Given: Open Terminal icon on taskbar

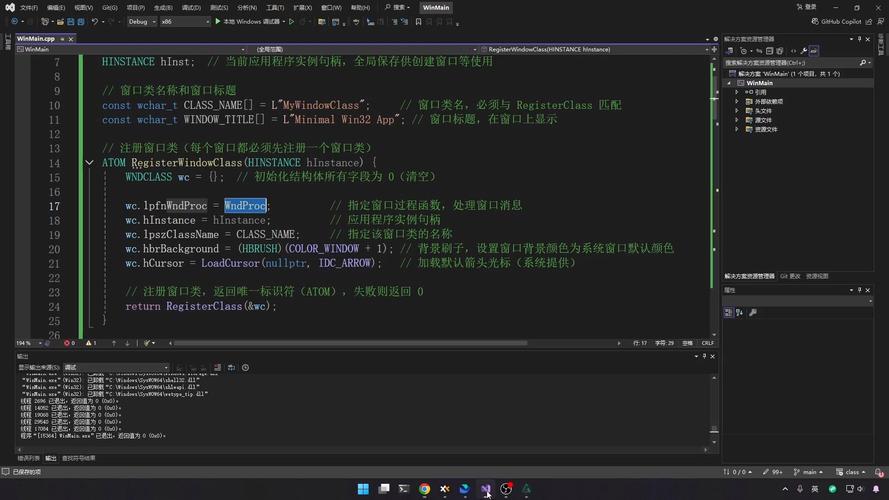Looking at the screenshot, I should coord(404,489).
